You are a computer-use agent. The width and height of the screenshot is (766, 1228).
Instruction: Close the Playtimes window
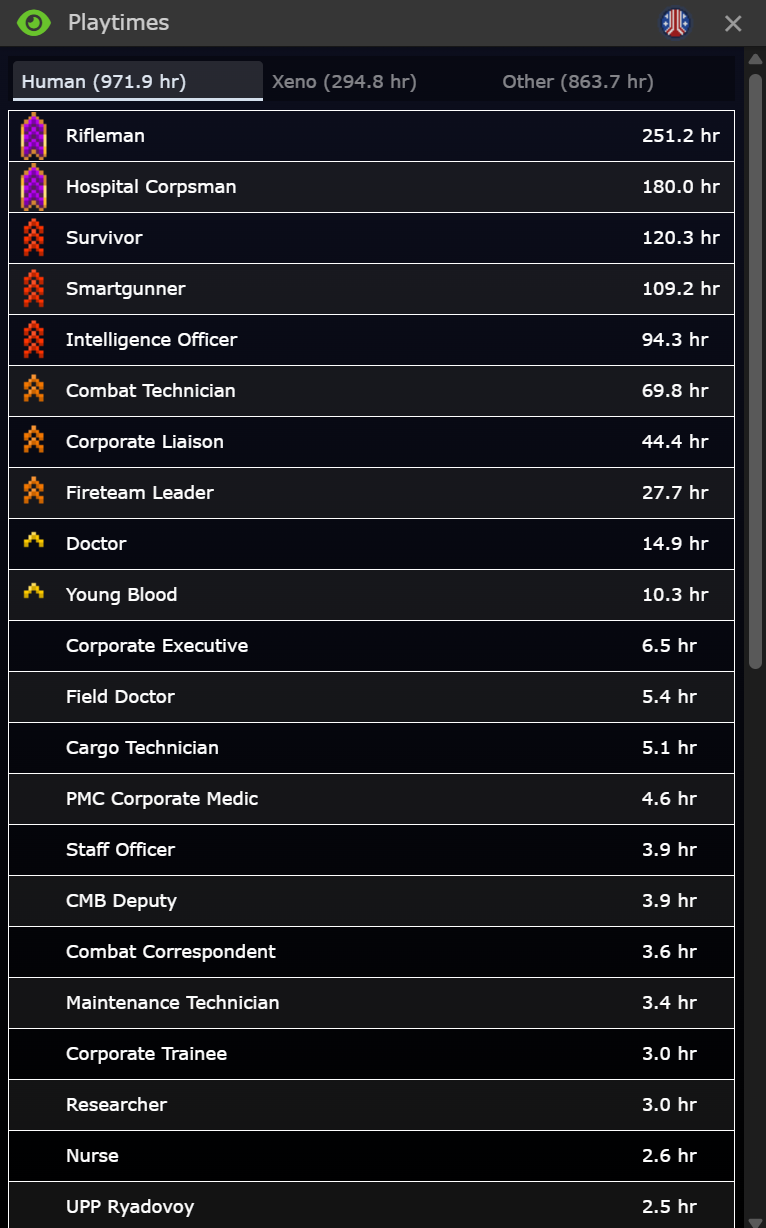[733, 23]
